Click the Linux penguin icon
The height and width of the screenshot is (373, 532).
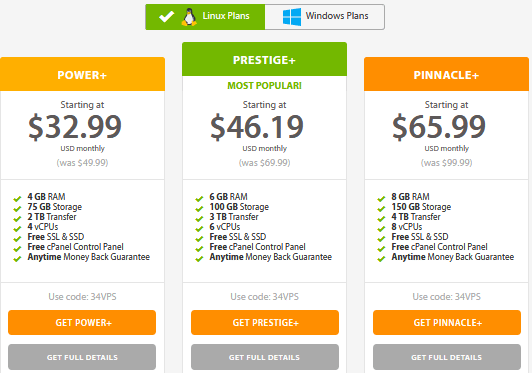tap(189, 17)
